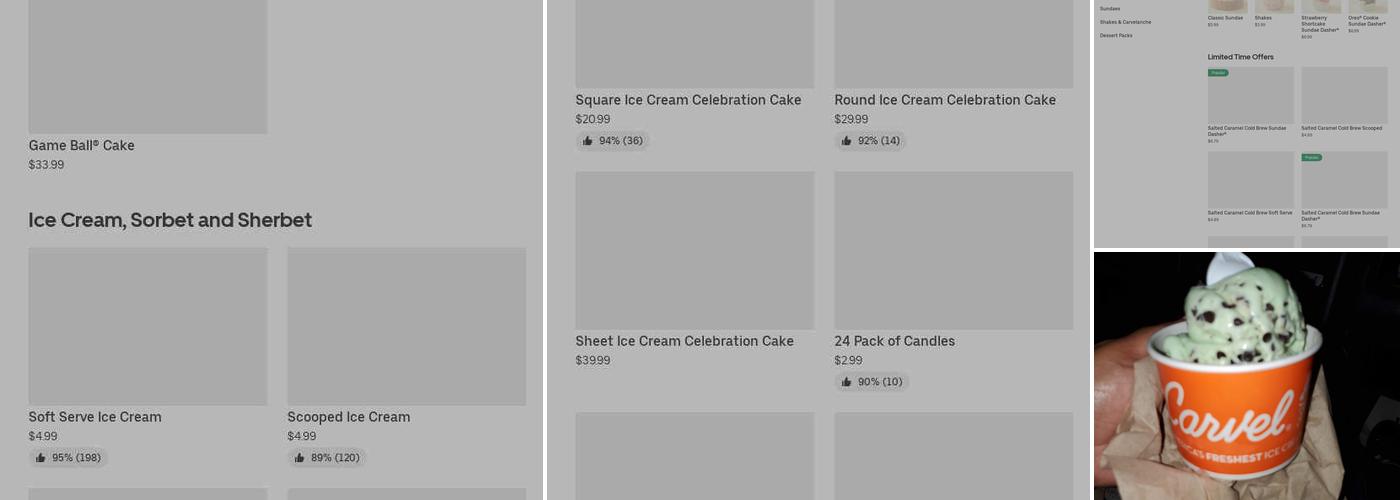Image resolution: width=1400 pixels, height=500 pixels.
Task: Open the 24 Pack of Candles image
Action: [x=953, y=250]
